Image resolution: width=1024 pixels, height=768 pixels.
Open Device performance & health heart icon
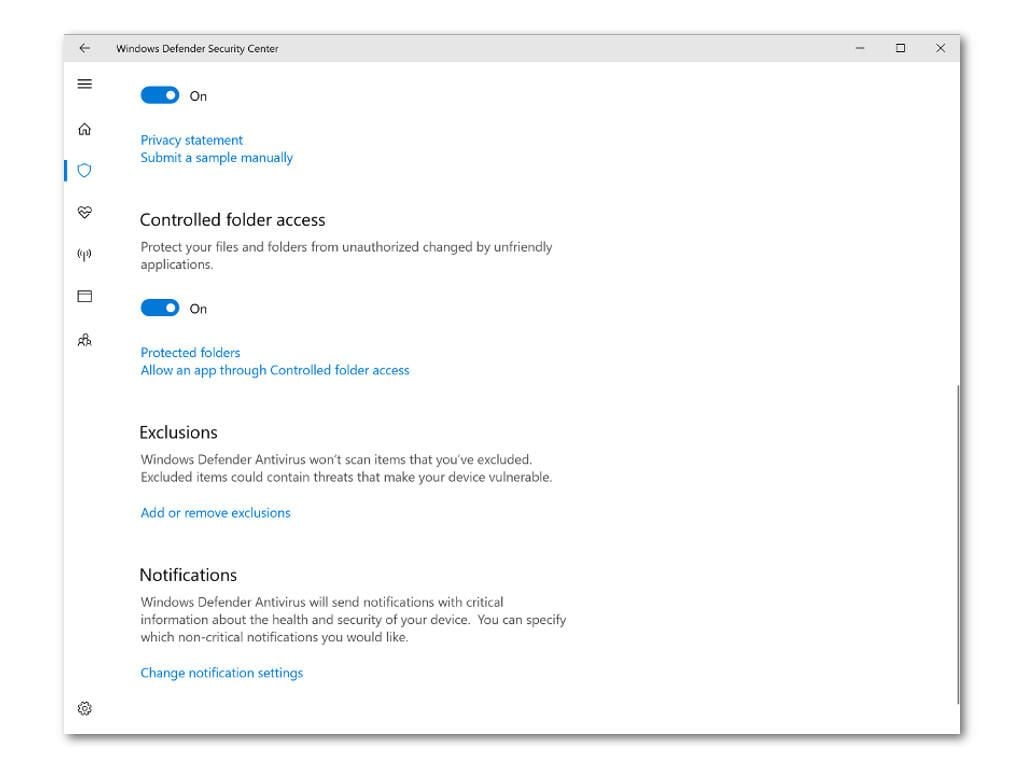coord(84,212)
